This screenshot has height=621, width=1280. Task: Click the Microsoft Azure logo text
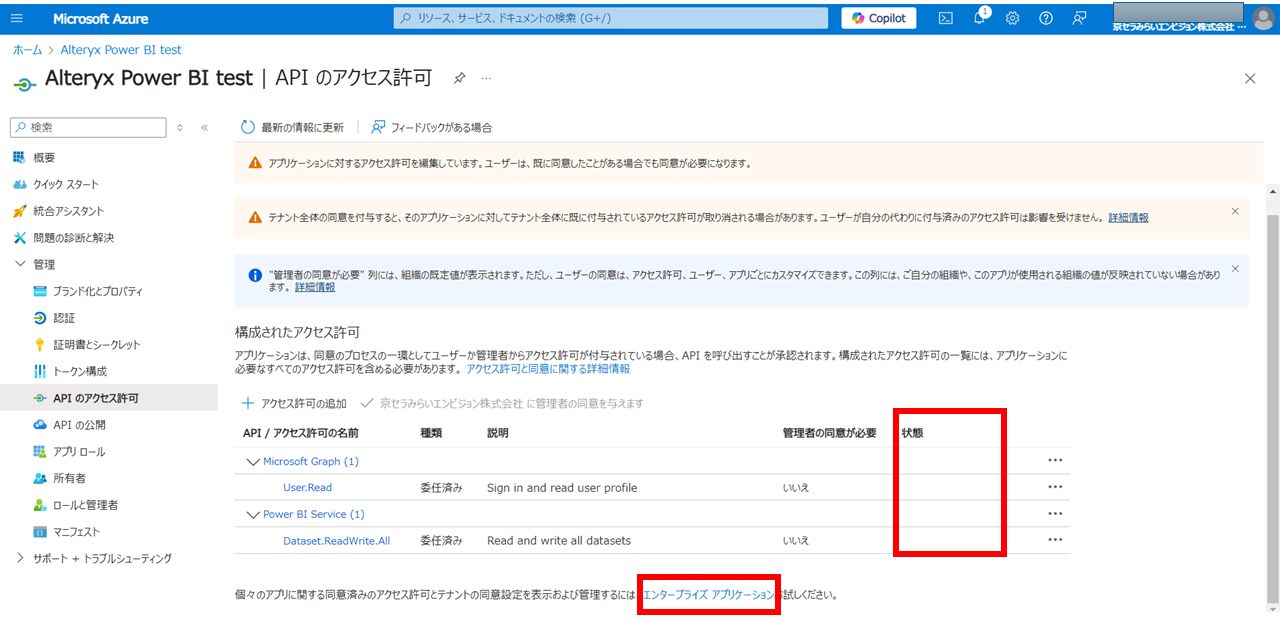point(100,18)
